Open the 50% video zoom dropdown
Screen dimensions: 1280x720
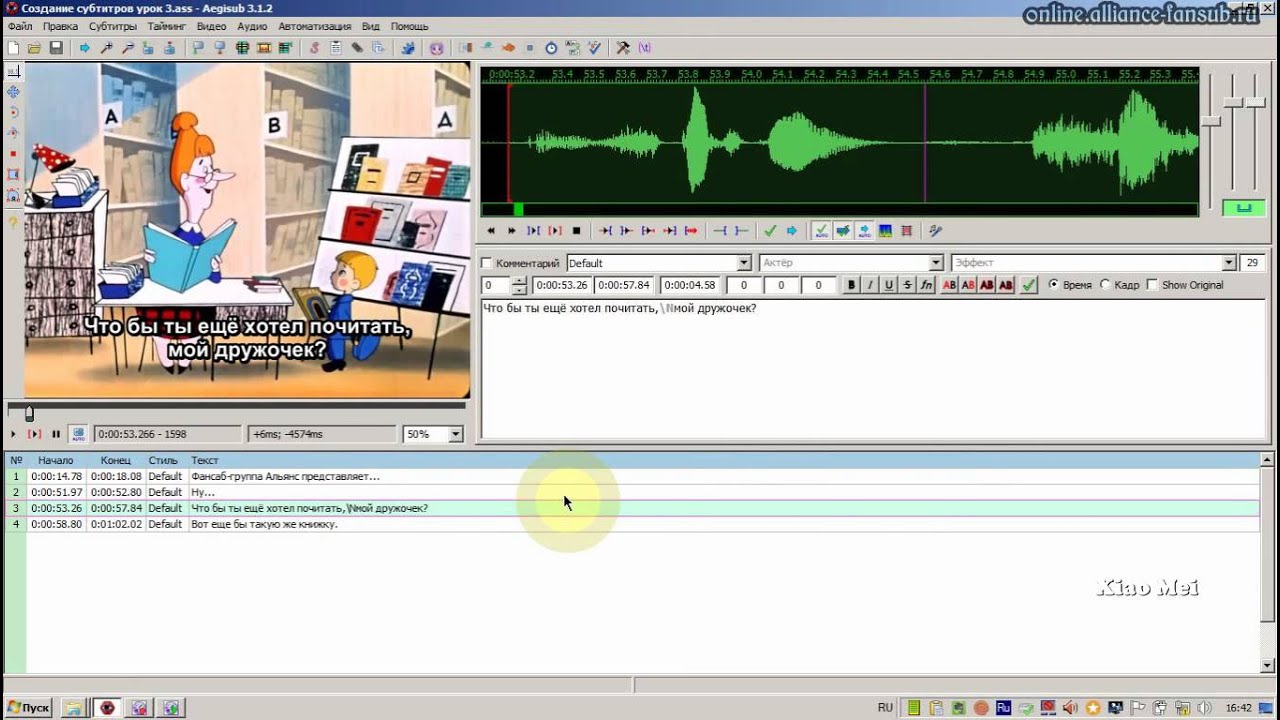tap(456, 434)
